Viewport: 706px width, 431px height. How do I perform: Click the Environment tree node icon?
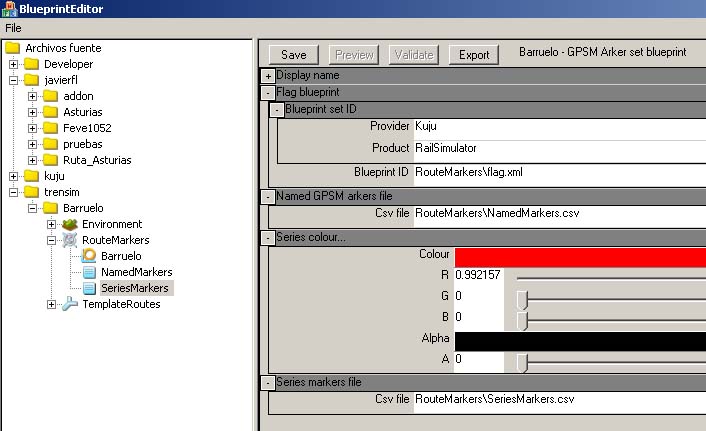tap(70, 224)
